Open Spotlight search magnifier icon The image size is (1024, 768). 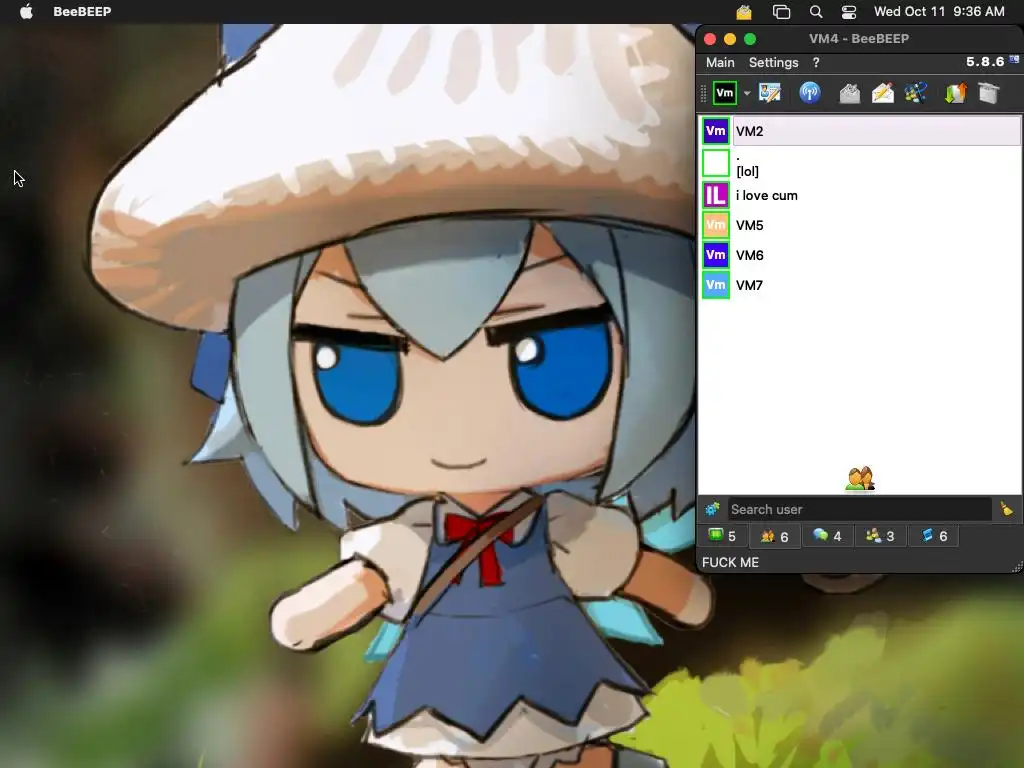click(816, 12)
